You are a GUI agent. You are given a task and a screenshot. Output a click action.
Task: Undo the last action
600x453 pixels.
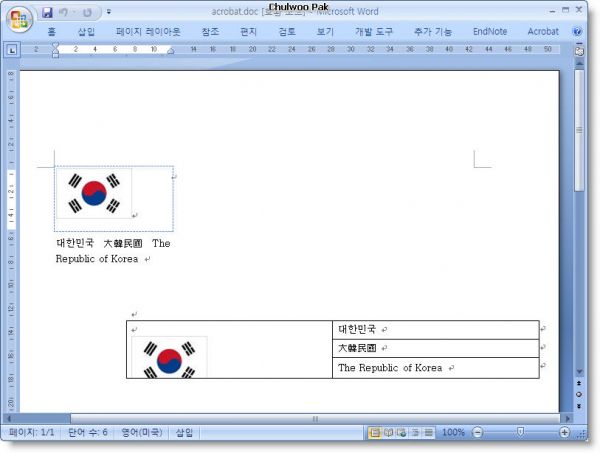pyautogui.click(x=64, y=13)
